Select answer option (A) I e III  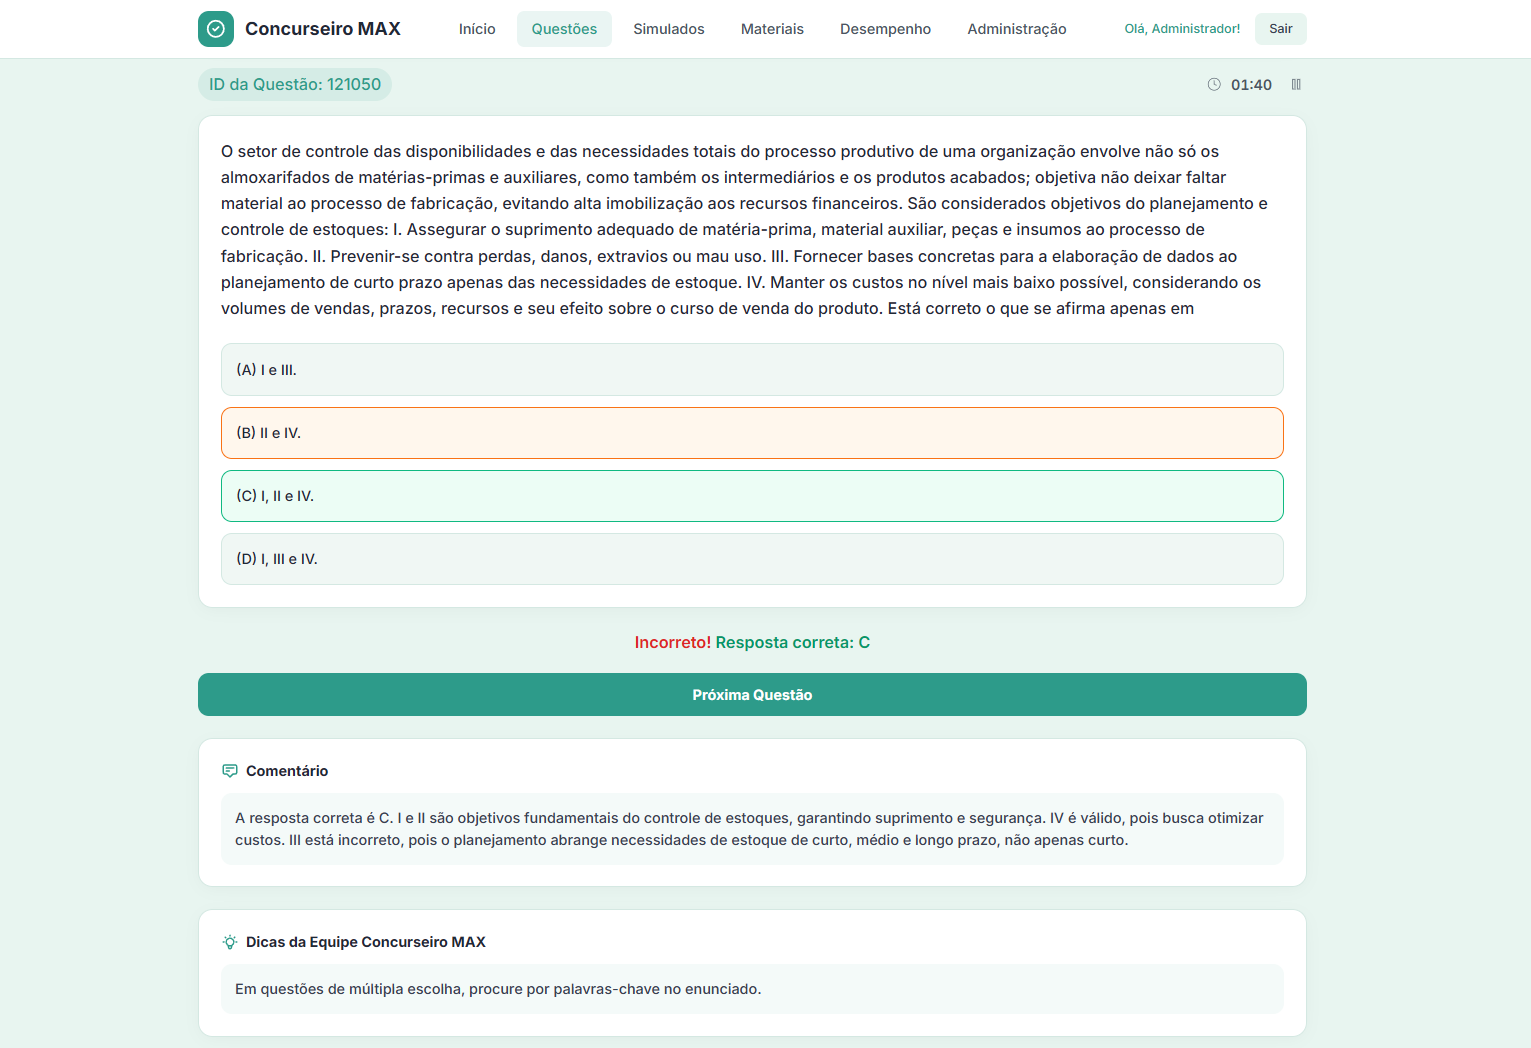coord(751,370)
